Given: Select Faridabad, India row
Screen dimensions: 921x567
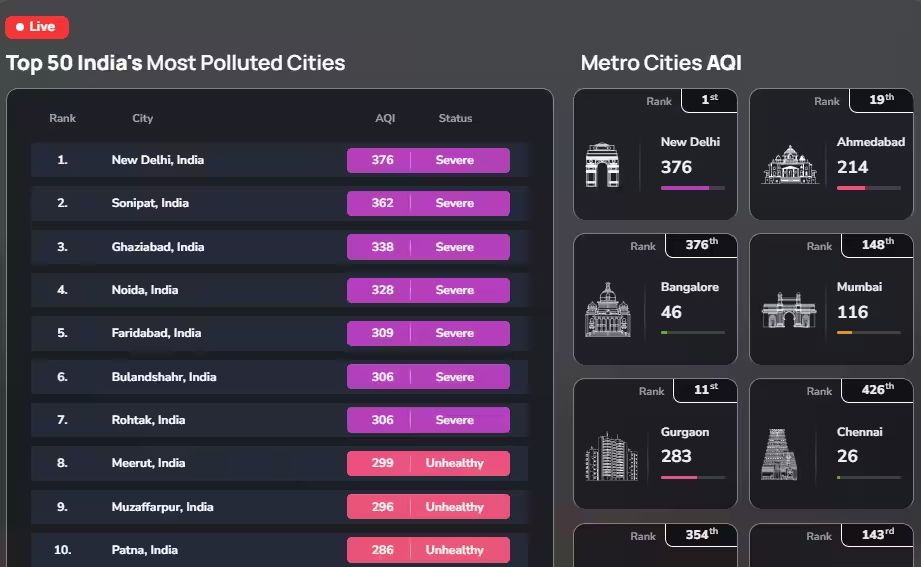Looking at the screenshot, I should (280, 333).
